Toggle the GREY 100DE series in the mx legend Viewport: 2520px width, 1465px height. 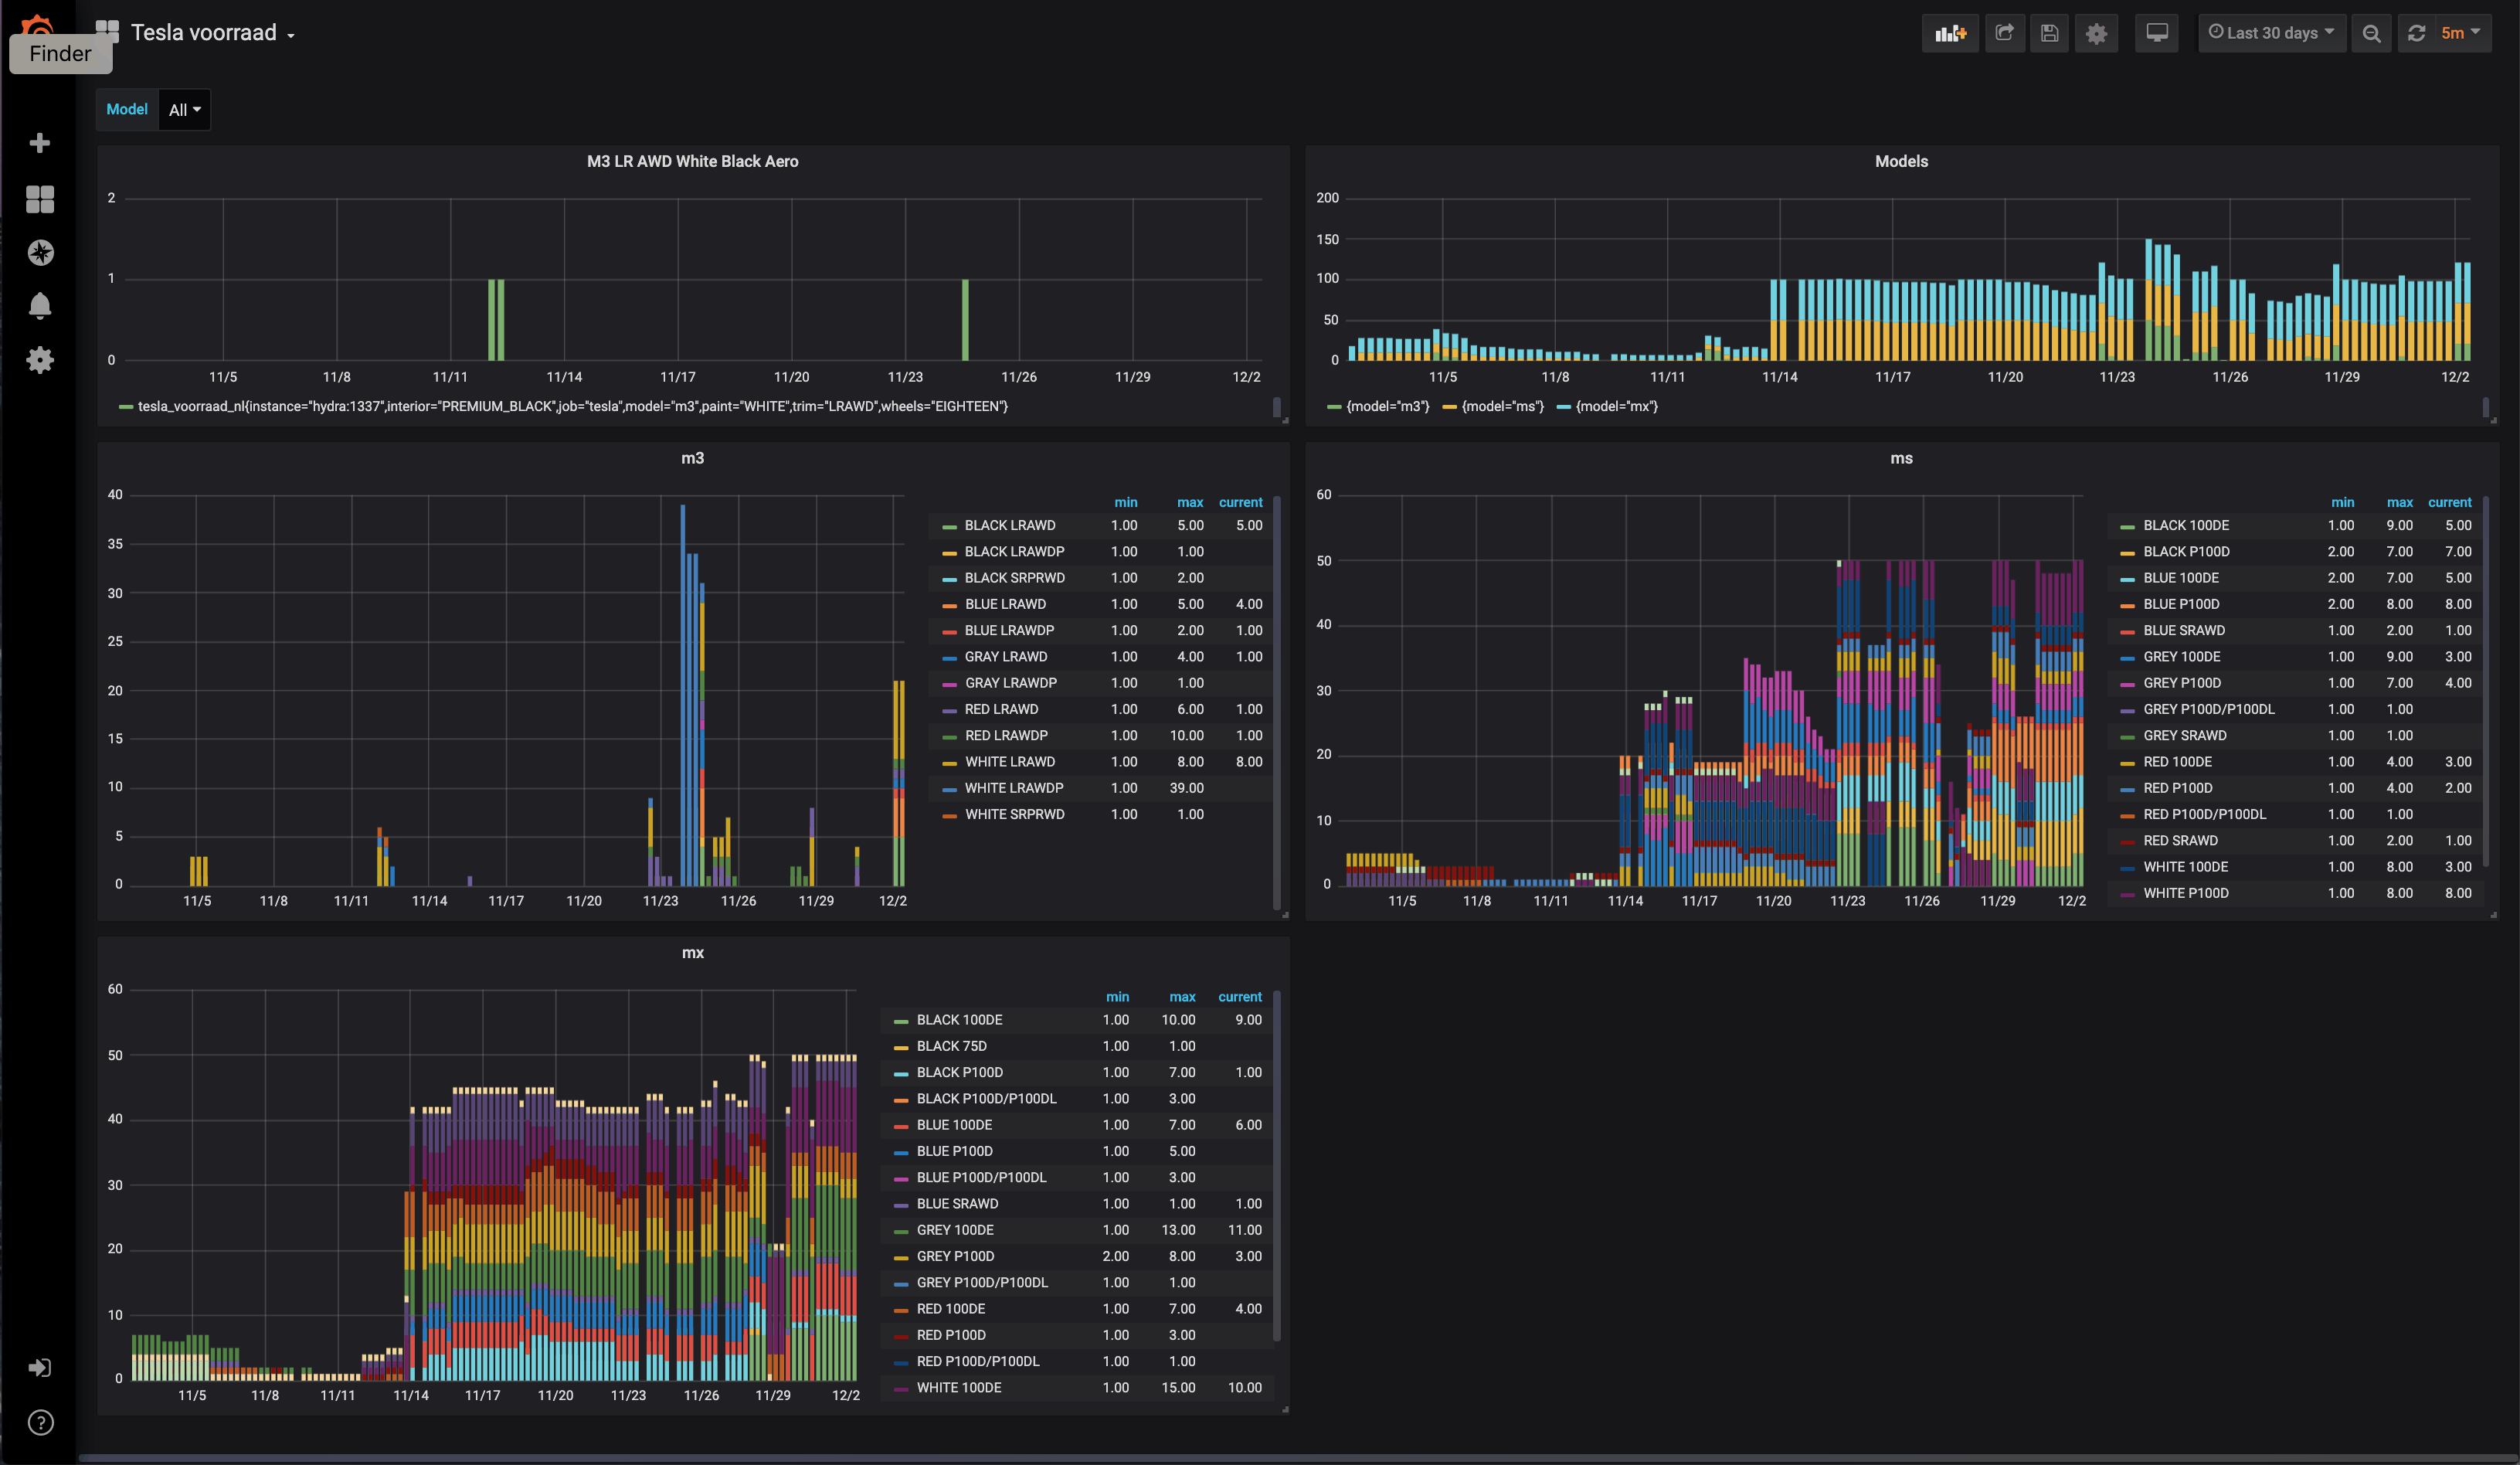click(954, 1230)
